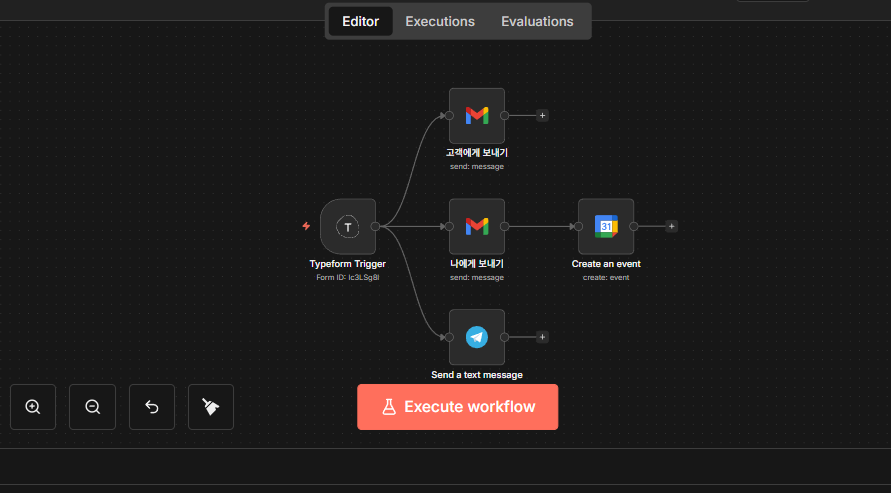Click the input connector of Create an event
The width and height of the screenshot is (891, 493).
579,227
